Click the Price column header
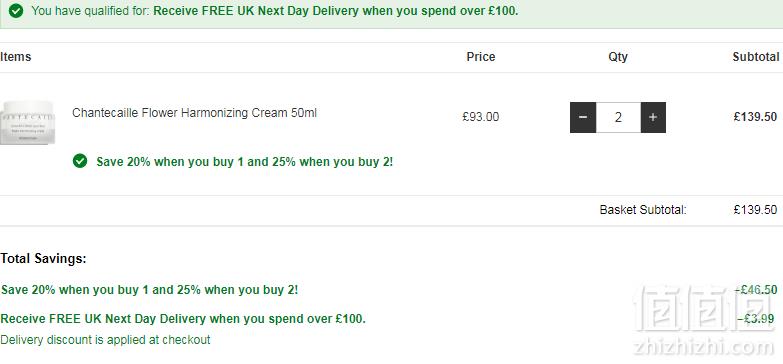The height and width of the screenshot is (364, 783). 481,57
